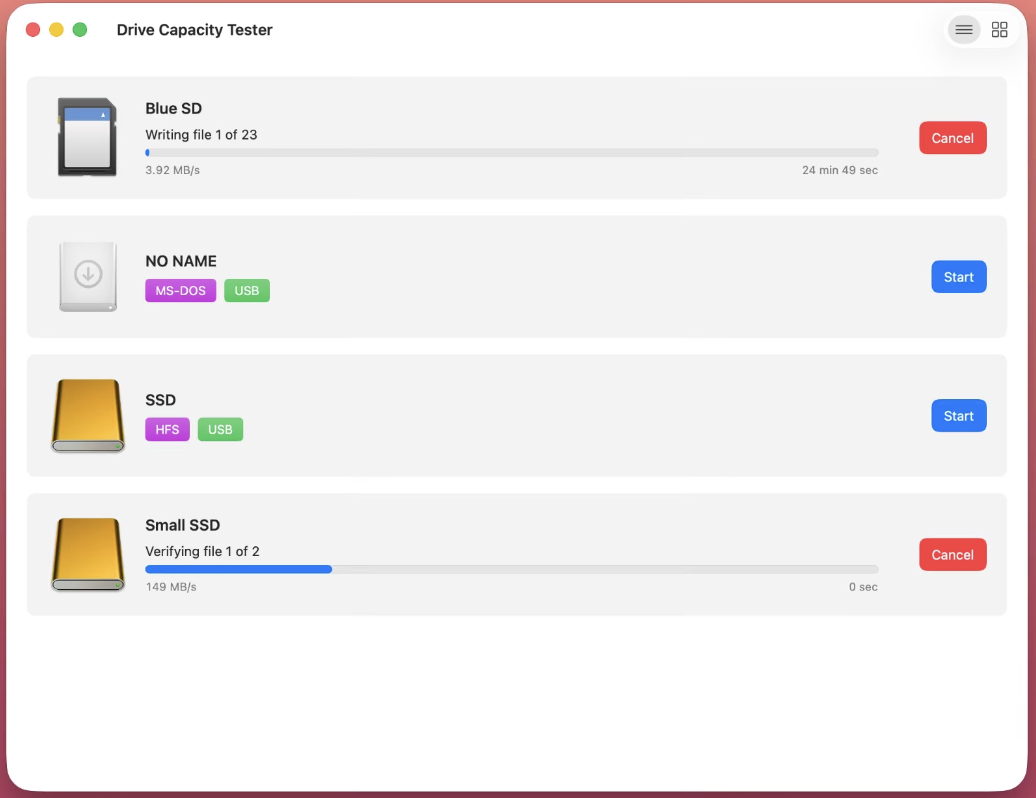Click the Drive Capacity Tester window title
1036x798 pixels.
(x=194, y=30)
